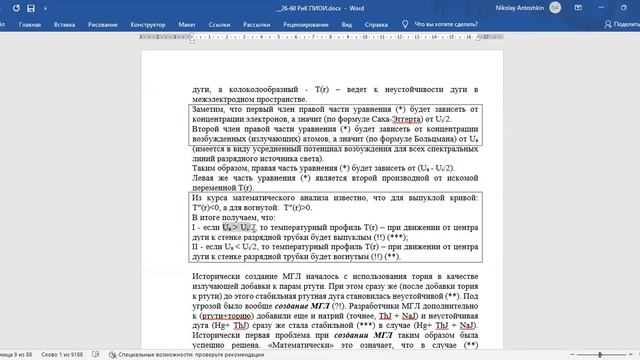Click the Redo/Repeat icon in title bar
This screenshot has height=360, width=640.
point(16,8)
